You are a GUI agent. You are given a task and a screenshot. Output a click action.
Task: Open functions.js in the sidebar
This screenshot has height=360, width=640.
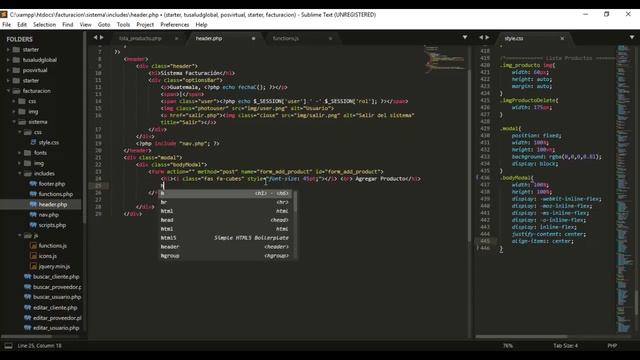(53, 246)
